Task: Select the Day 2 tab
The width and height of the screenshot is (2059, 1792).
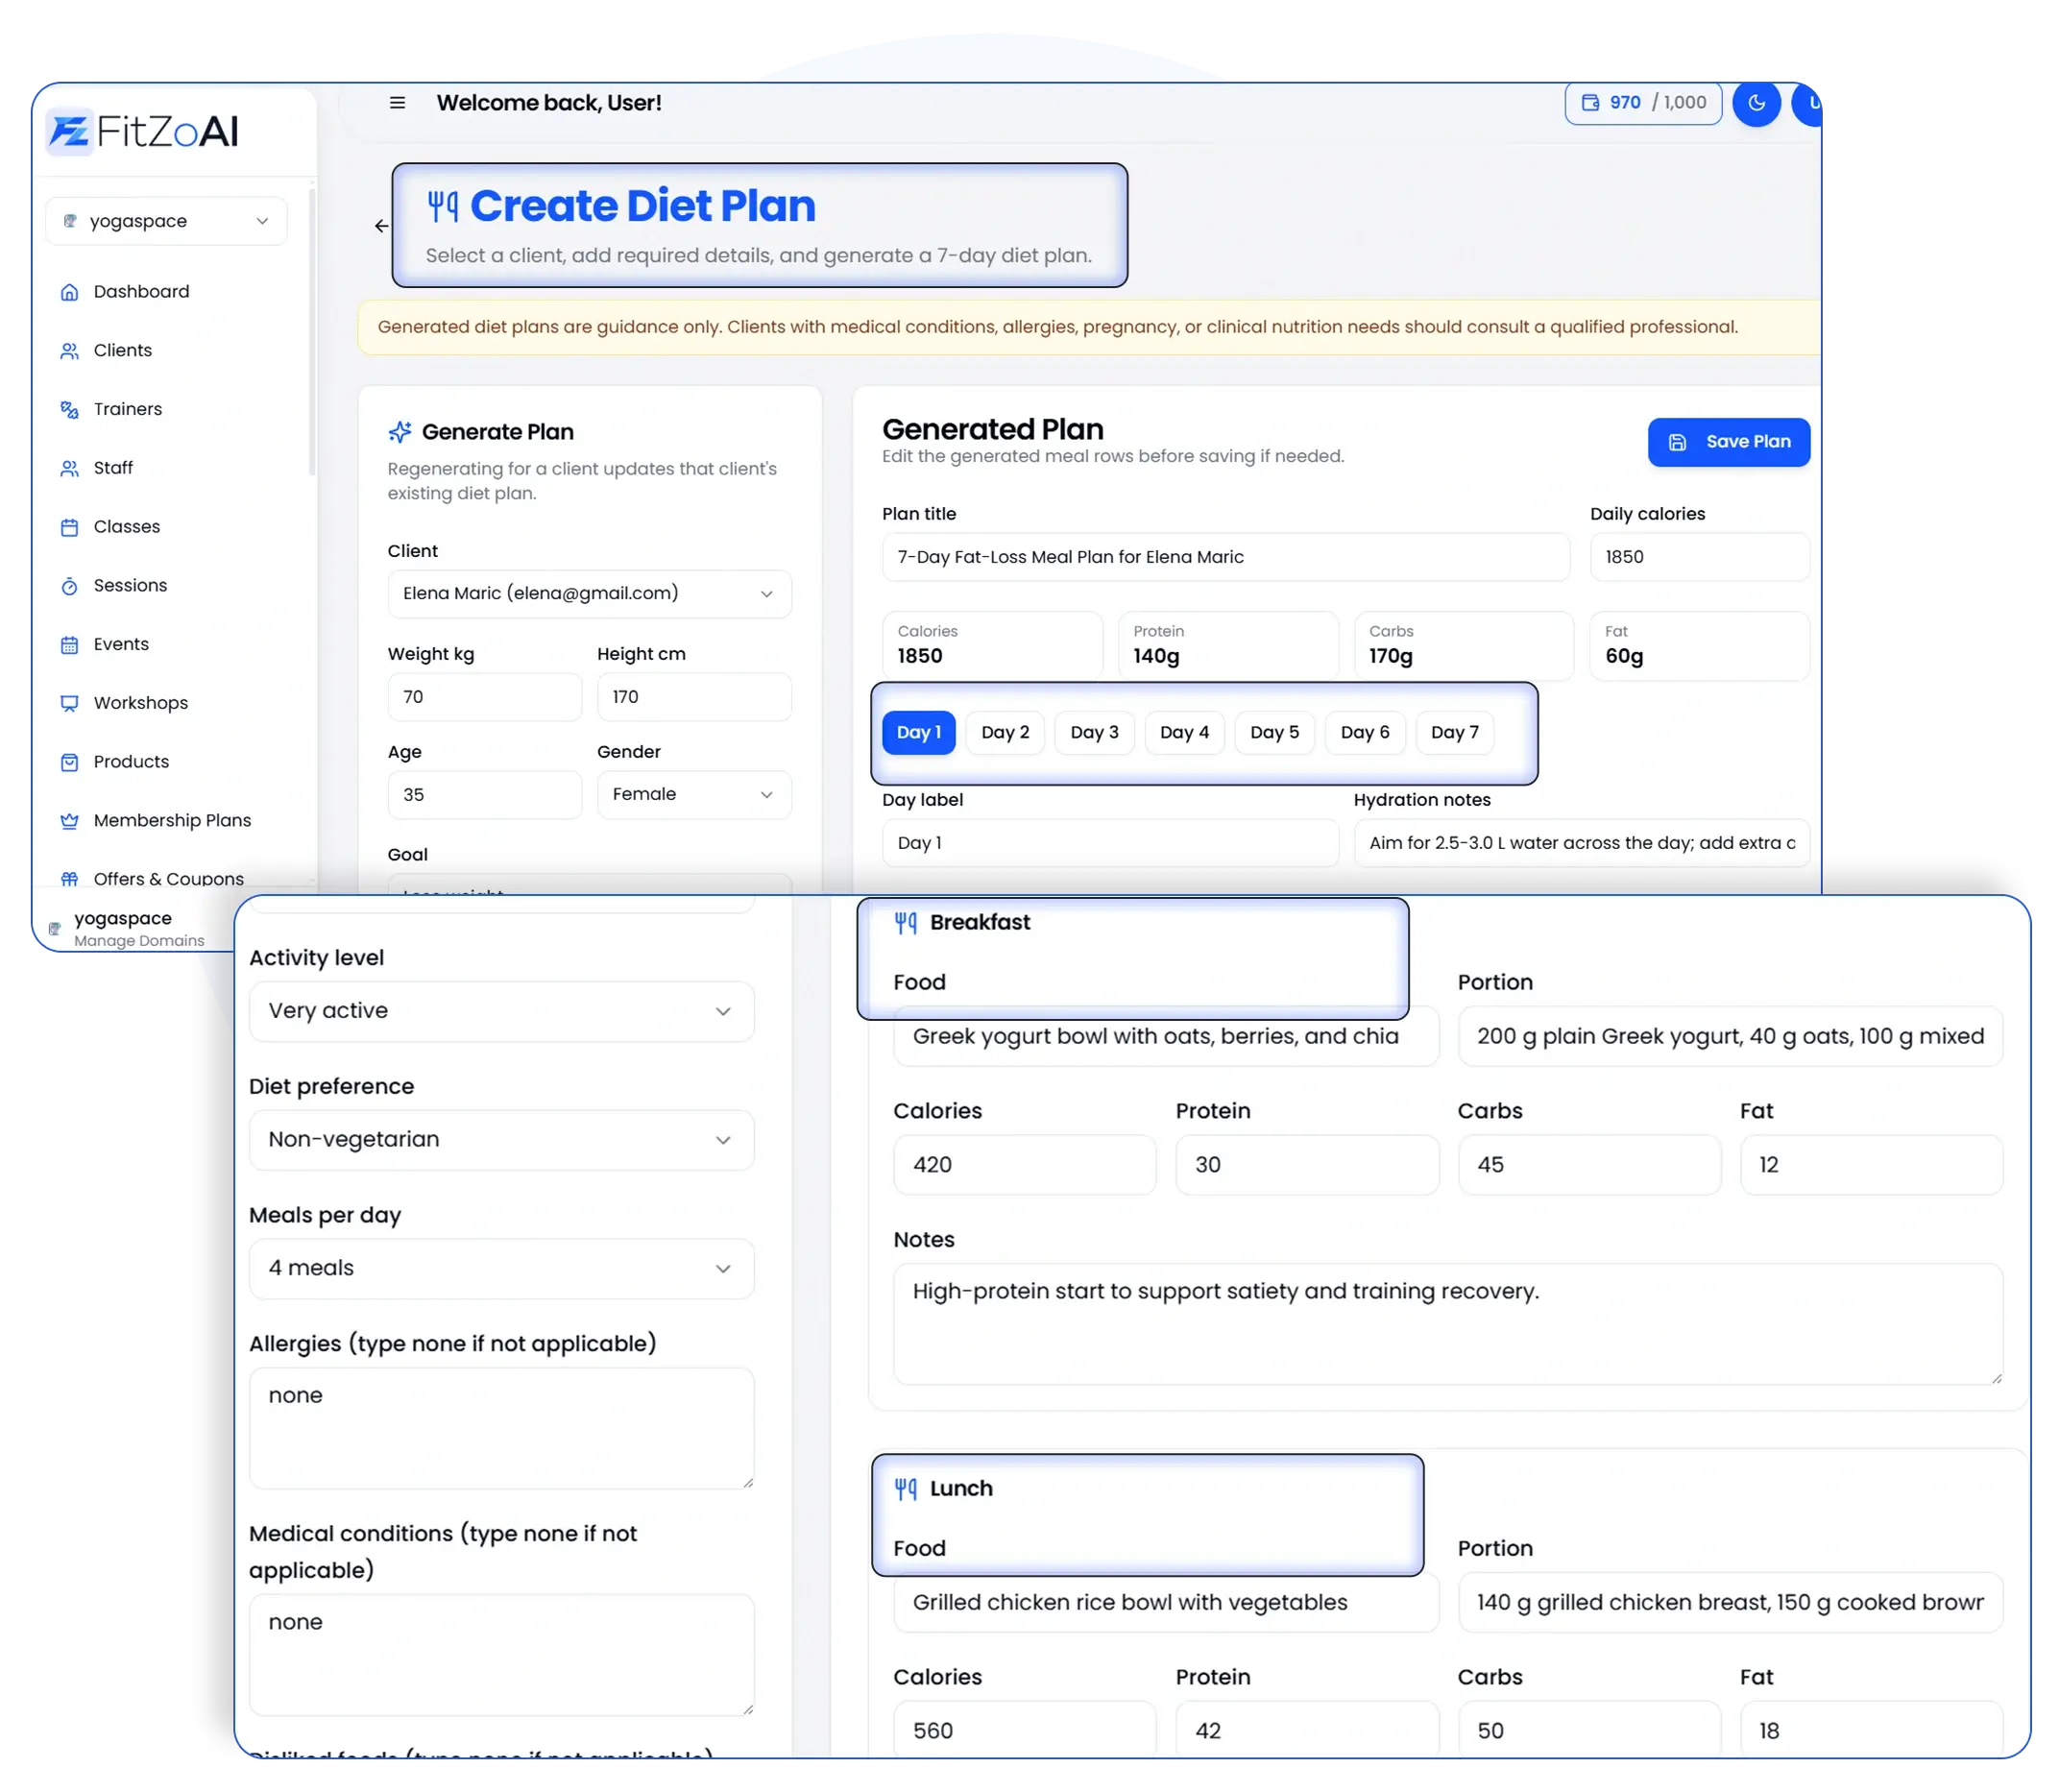Action: (1005, 733)
